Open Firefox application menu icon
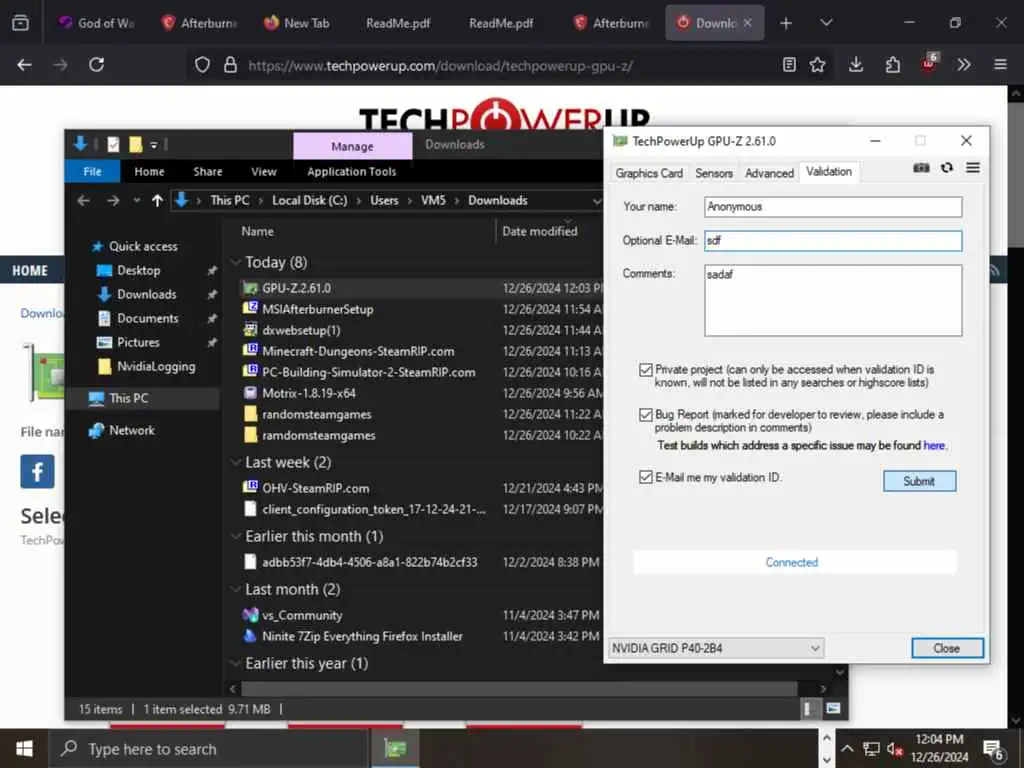 (x=1000, y=65)
